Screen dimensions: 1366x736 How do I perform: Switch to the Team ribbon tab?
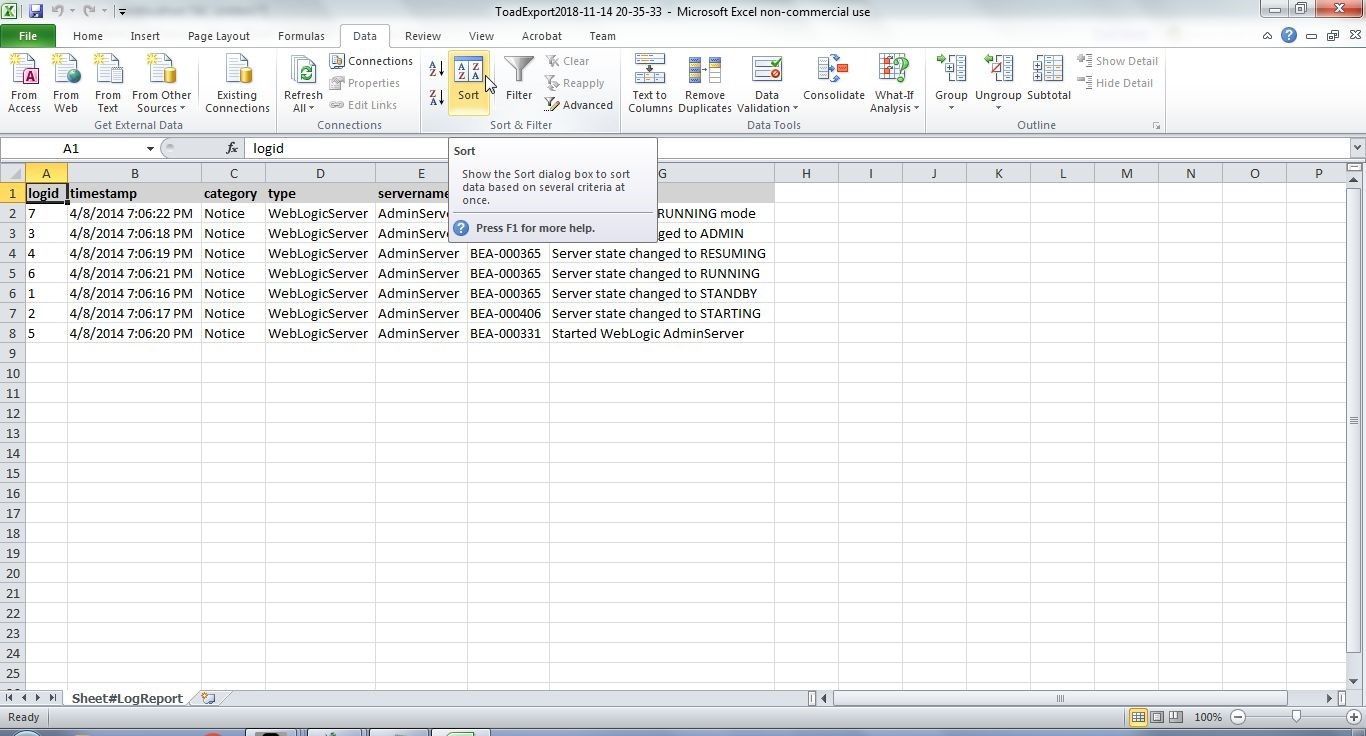pos(602,36)
